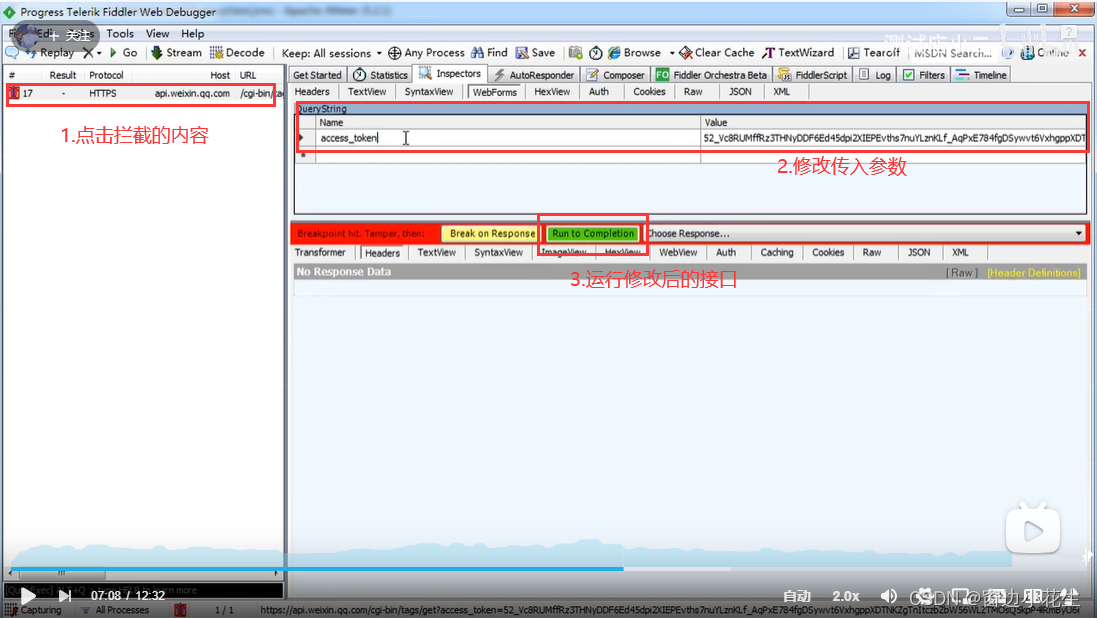
Task: Click Header Definitions link
Action: pyautogui.click(x=1033, y=273)
